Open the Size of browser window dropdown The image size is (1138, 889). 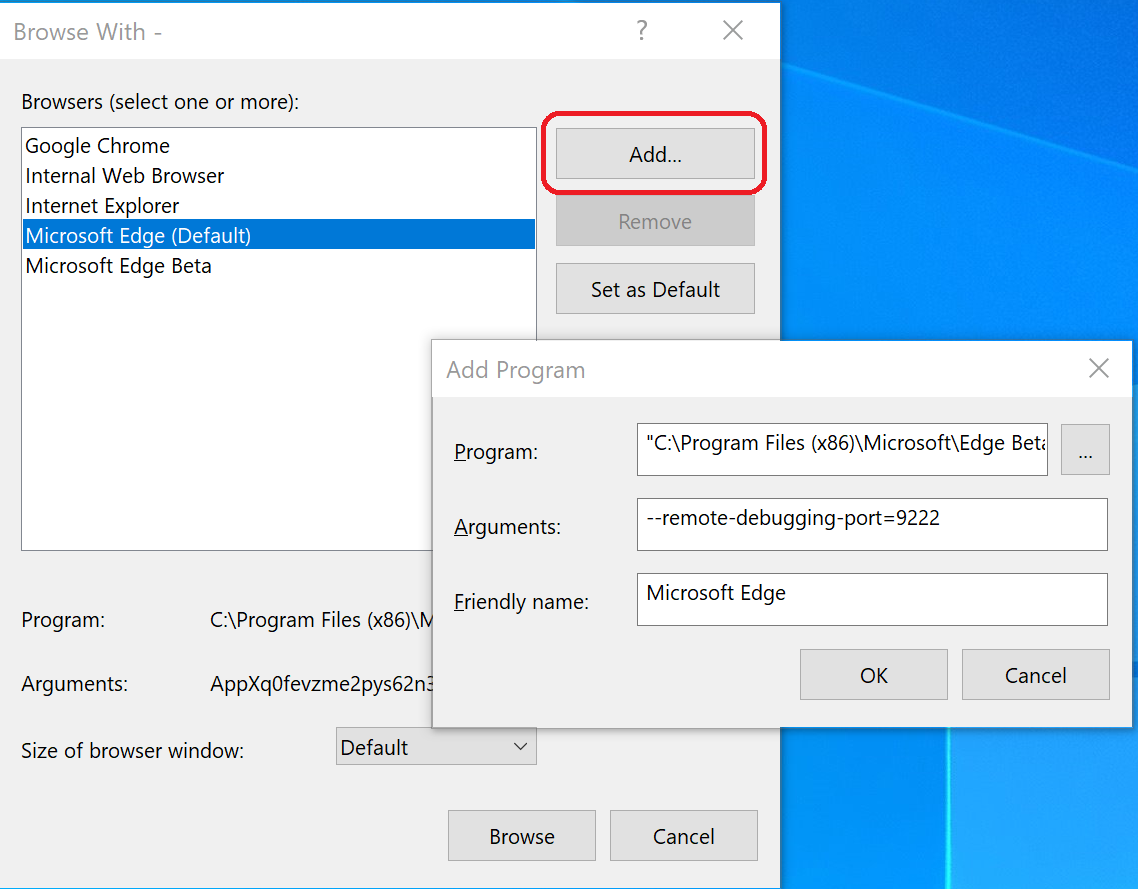pyautogui.click(x=435, y=747)
